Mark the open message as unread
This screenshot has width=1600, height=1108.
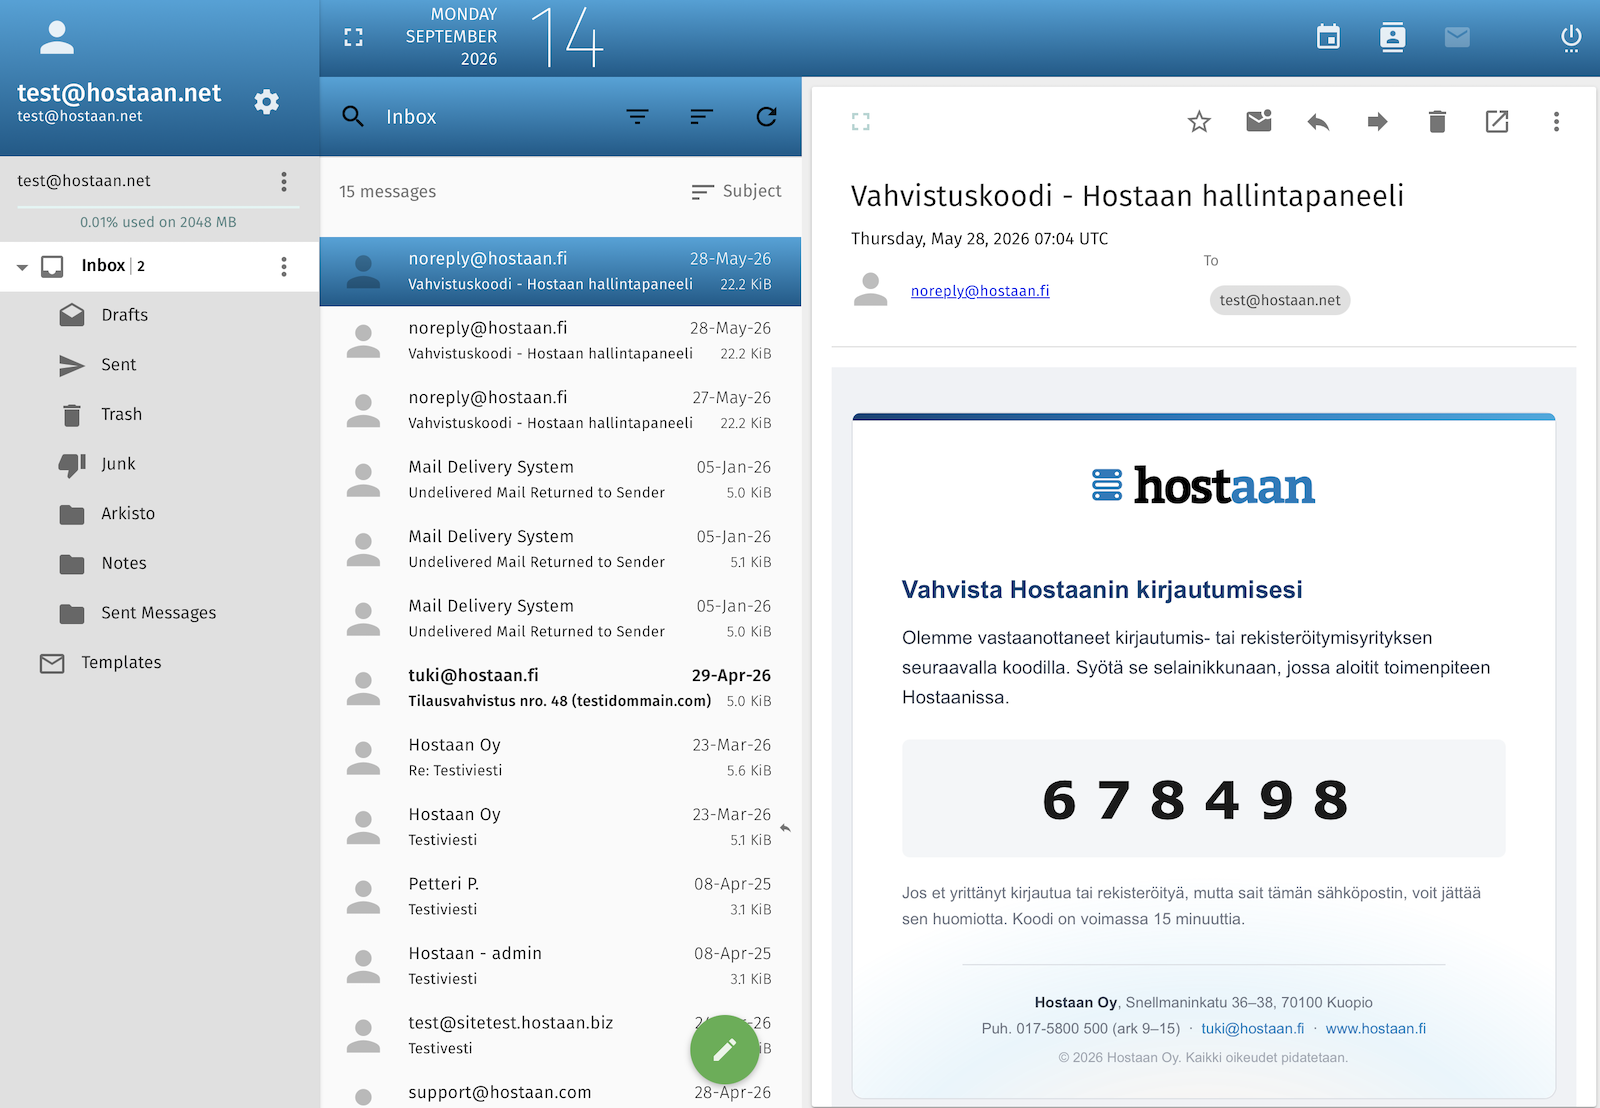click(1259, 121)
